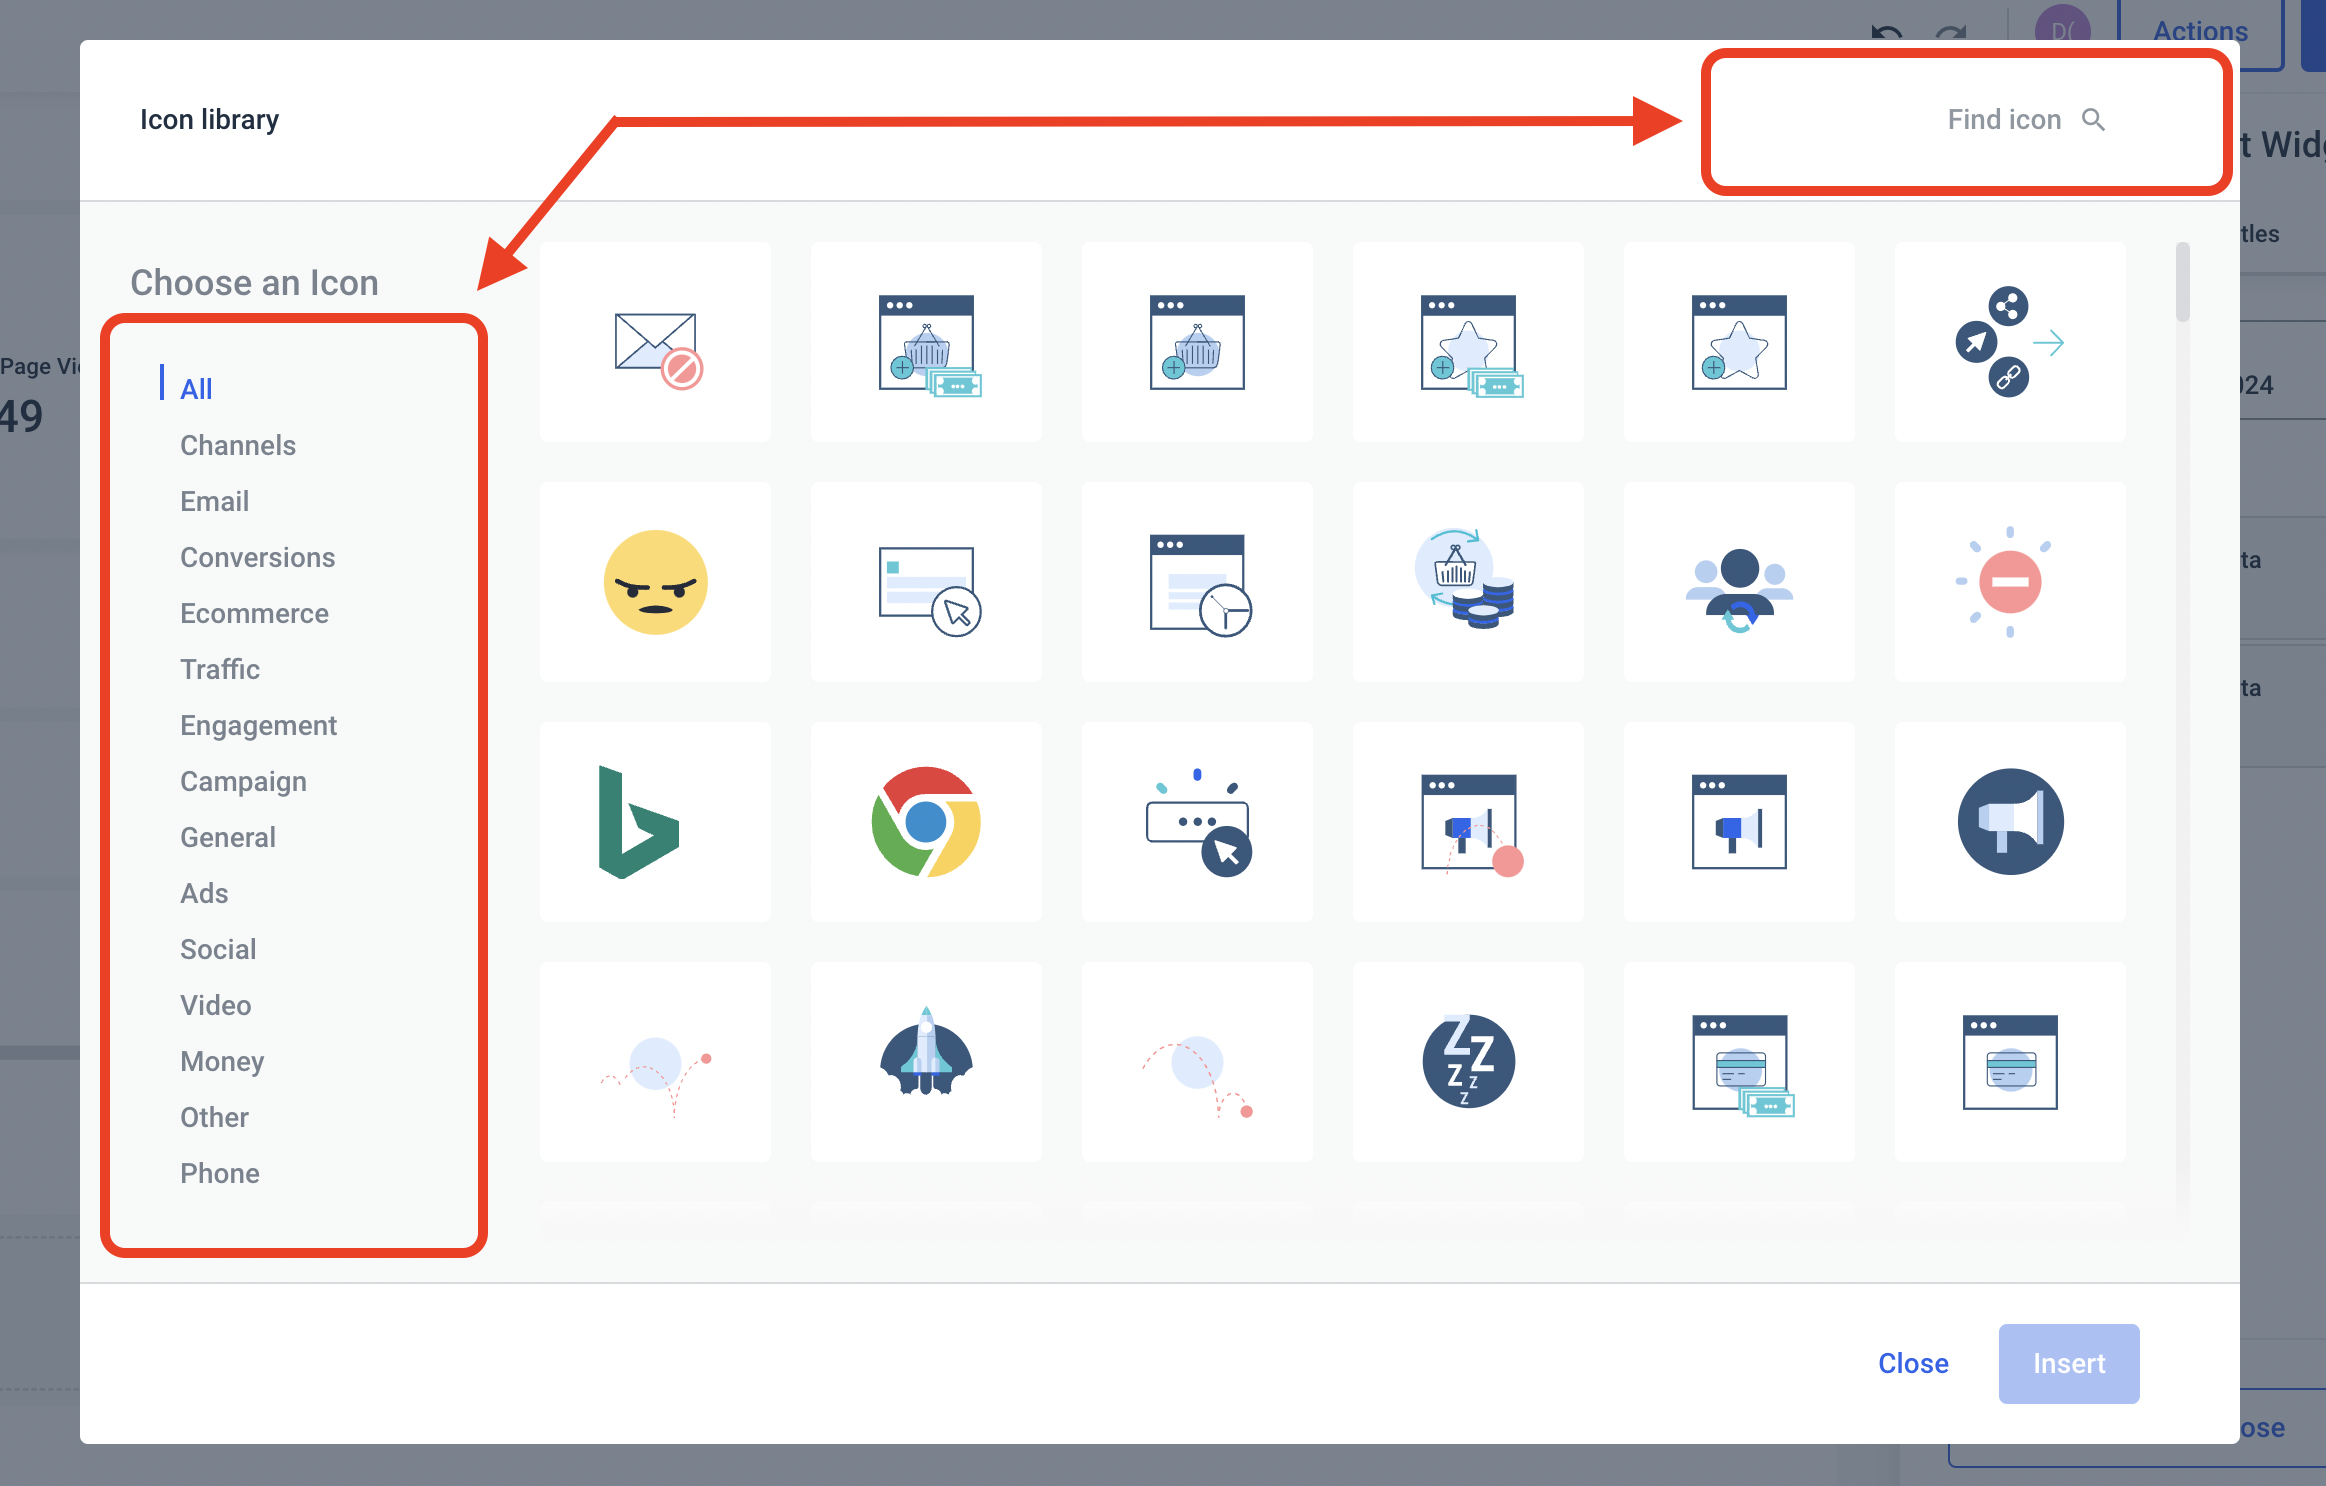
Task: Click the Close button
Action: coord(1914,1364)
